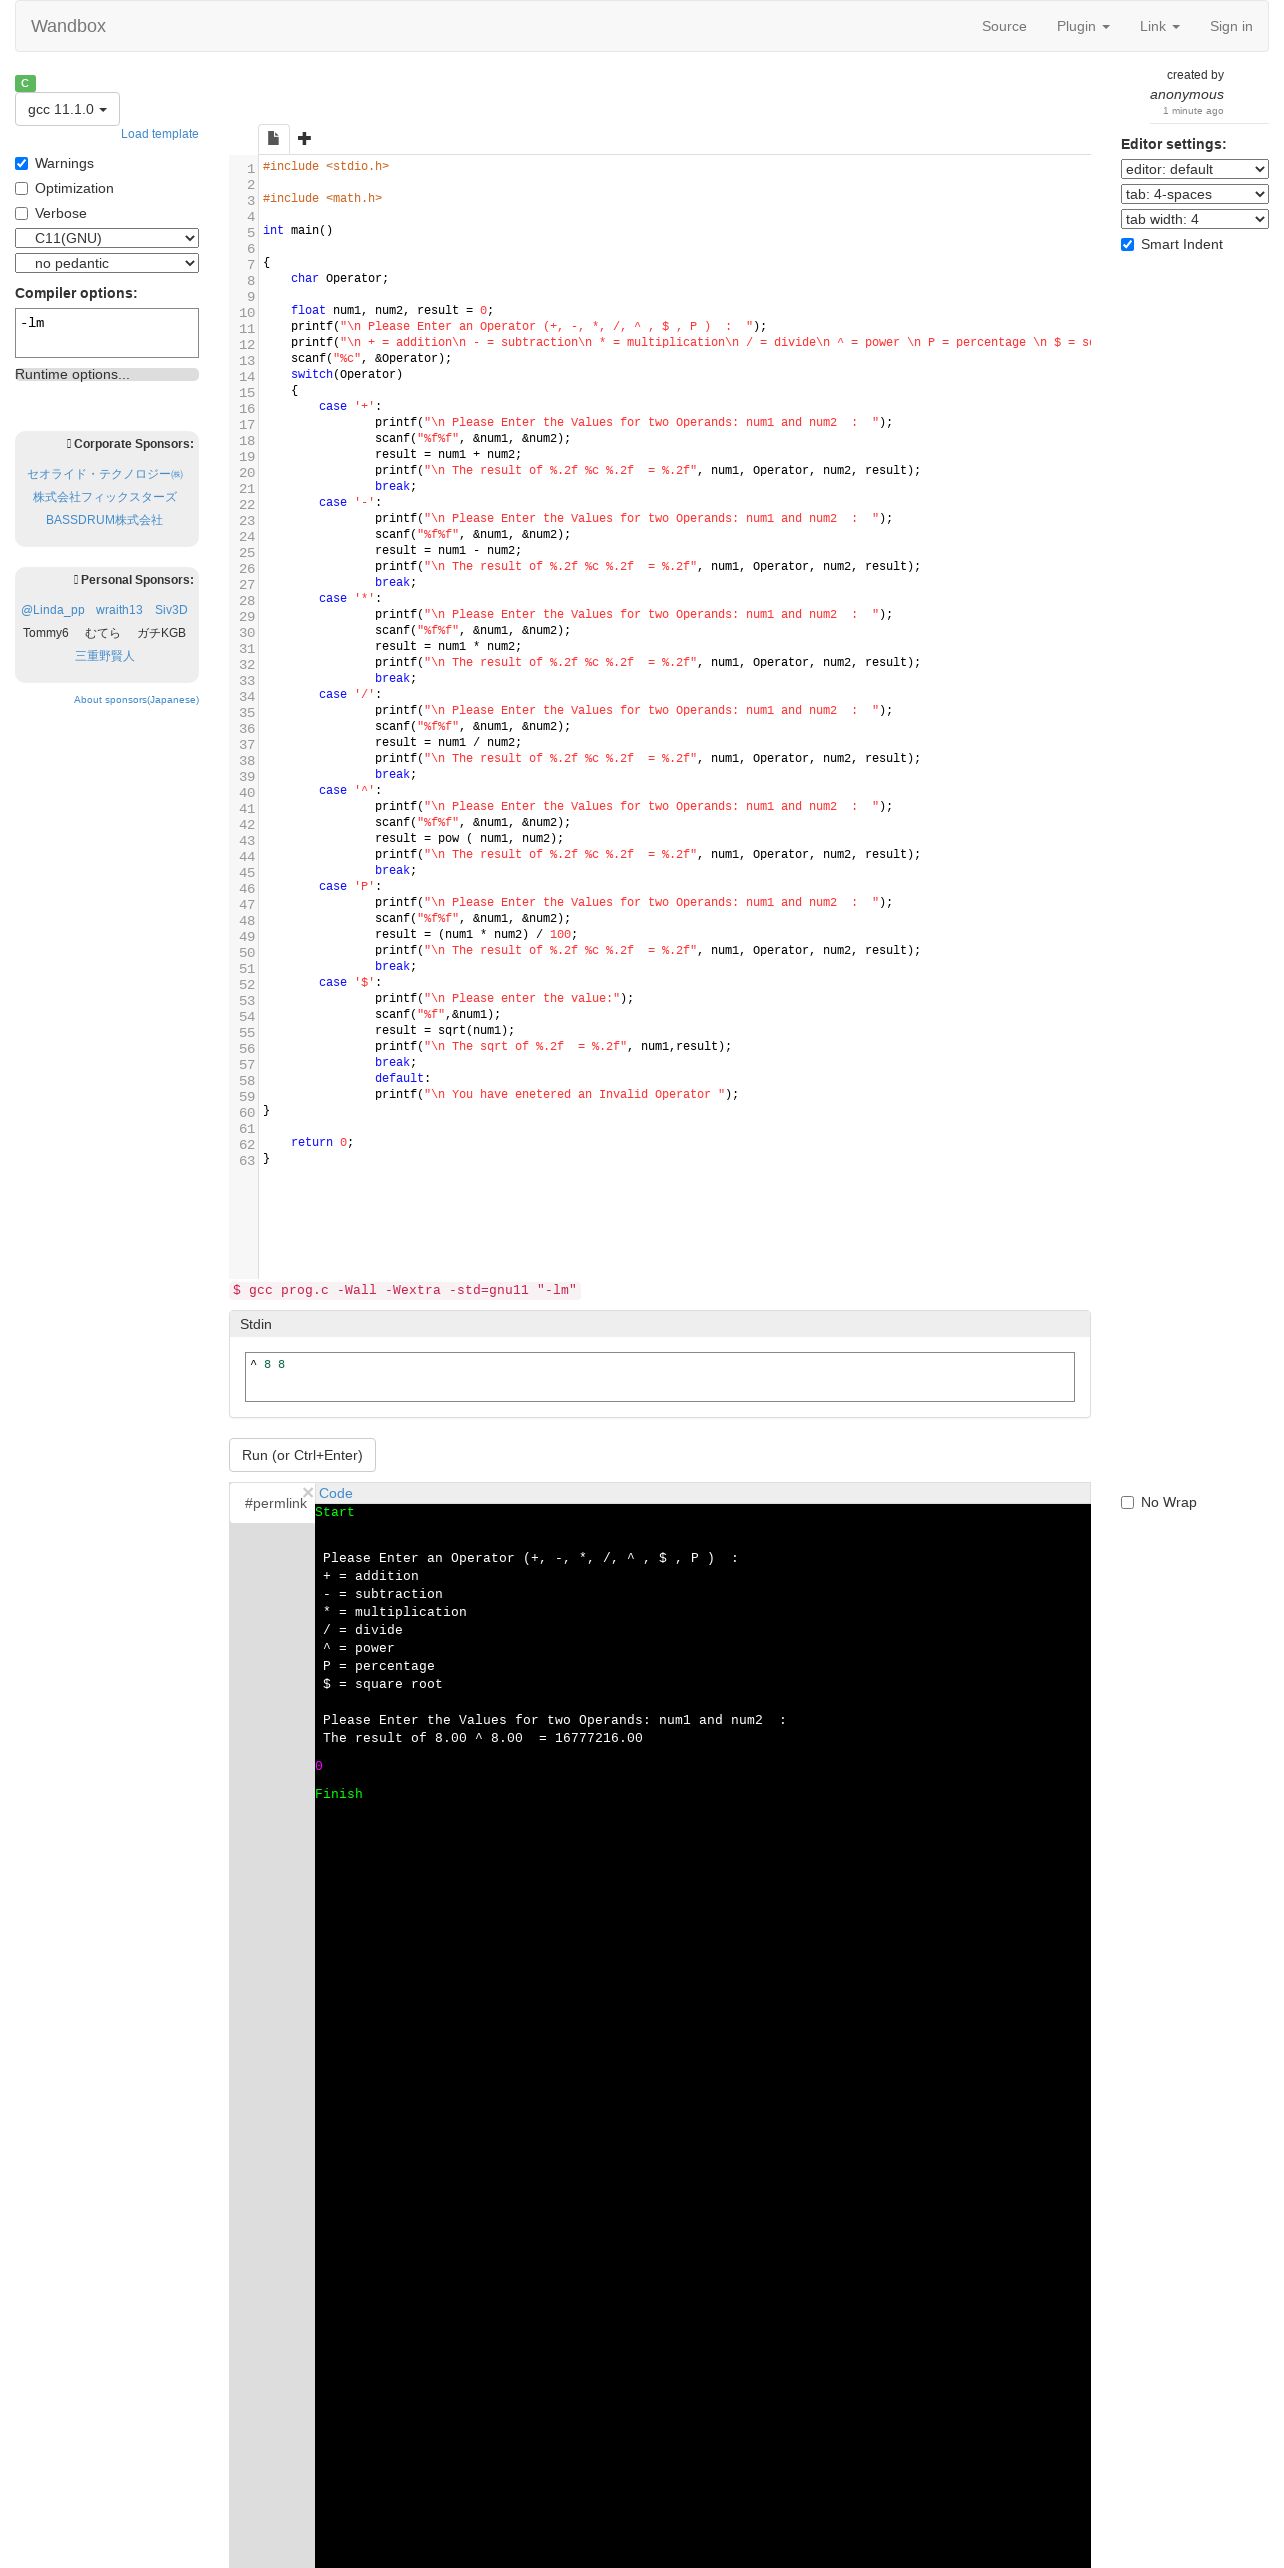Open @Linda_pp sponsor link
The image size is (1284, 2568).
[x=53, y=610]
